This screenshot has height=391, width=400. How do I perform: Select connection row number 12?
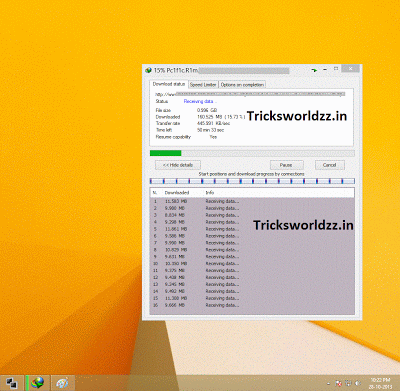click(x=252, y=277)
